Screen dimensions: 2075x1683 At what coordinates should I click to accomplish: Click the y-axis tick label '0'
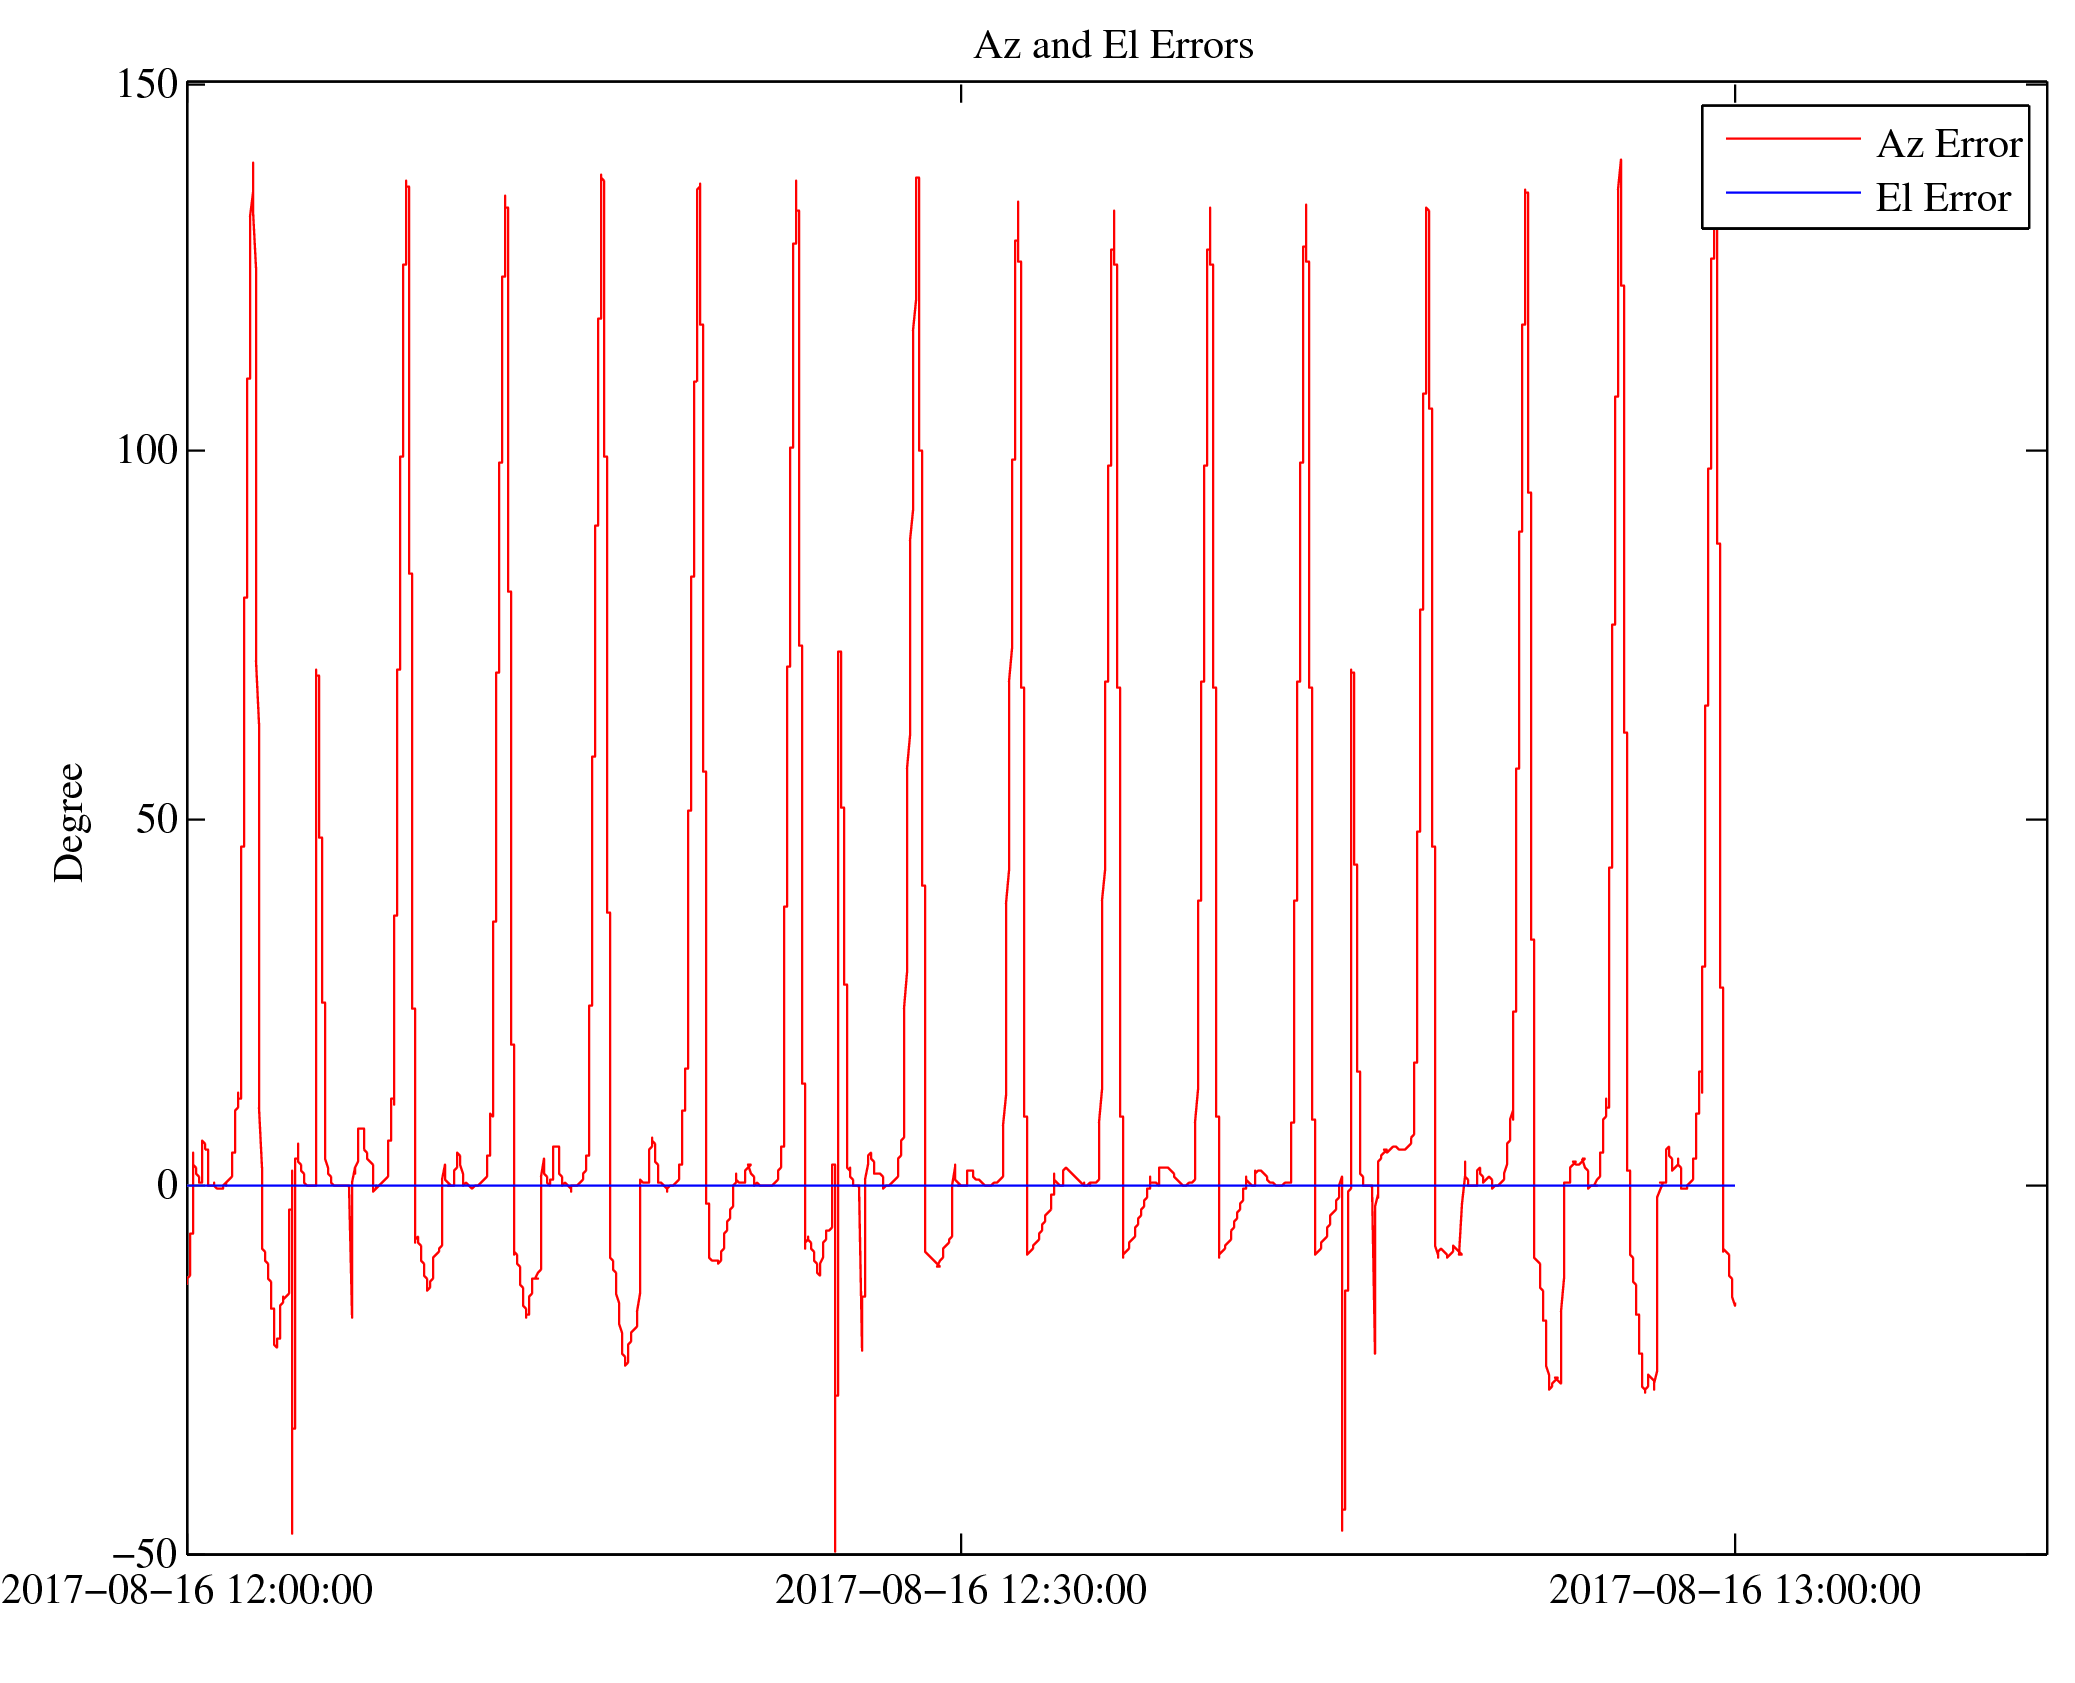pos(167,1186)
